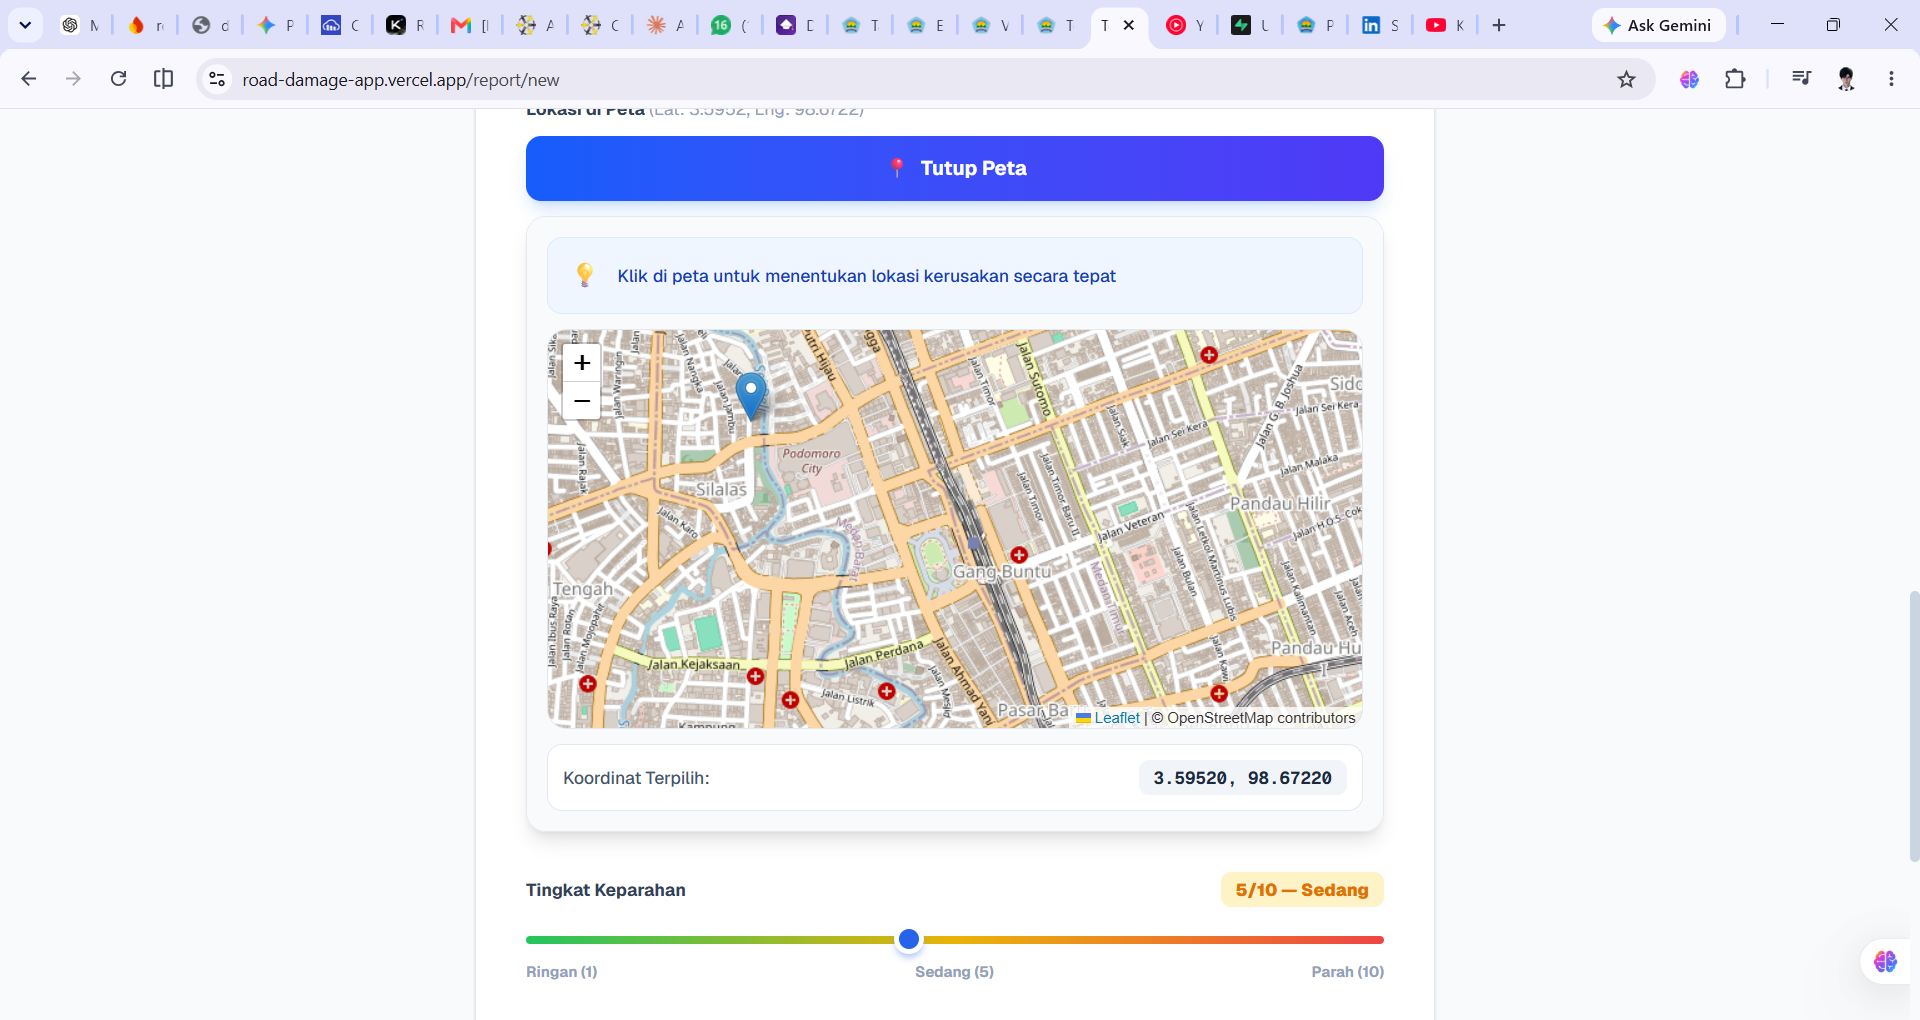The width and height of the screenshot is (1920, 1020).
Task: Open the split view / reading mode icon
Action: click(163, 79)
